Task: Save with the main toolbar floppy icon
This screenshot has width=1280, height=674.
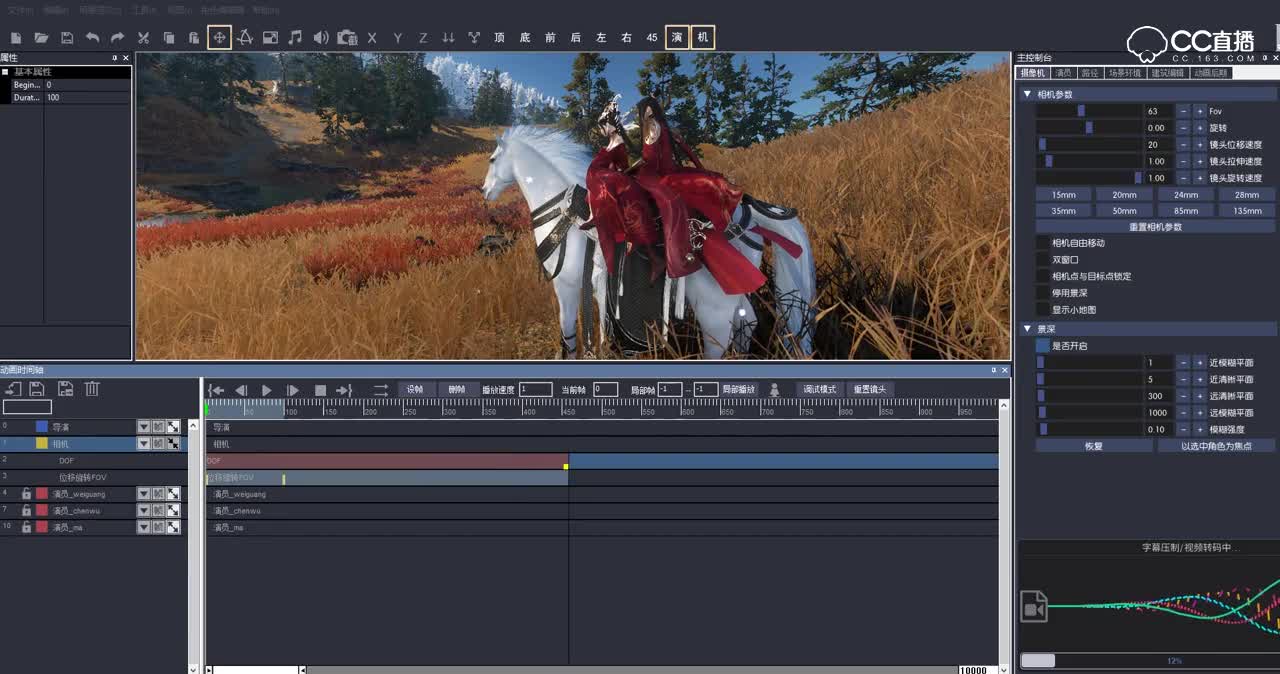Action: pyautogui.click(x=67, y=38)
